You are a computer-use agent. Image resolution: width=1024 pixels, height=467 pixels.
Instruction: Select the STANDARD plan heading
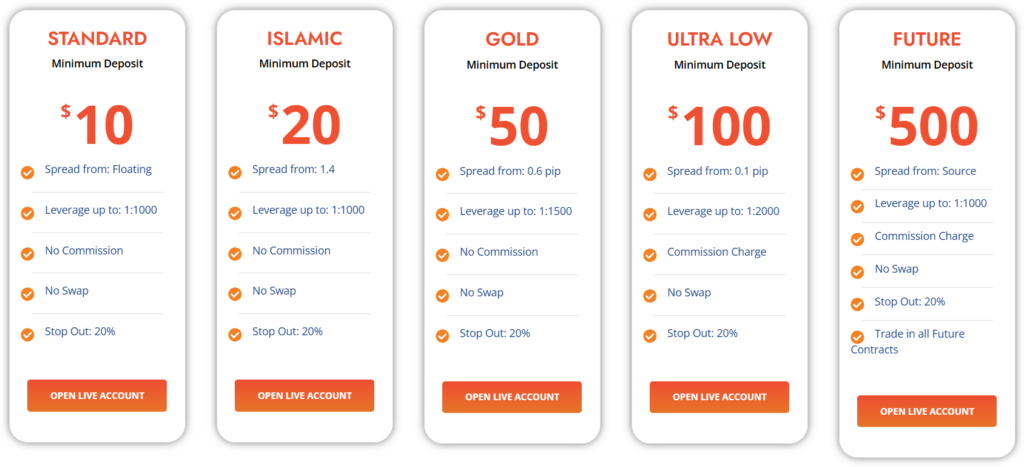[x=97, y=39]
